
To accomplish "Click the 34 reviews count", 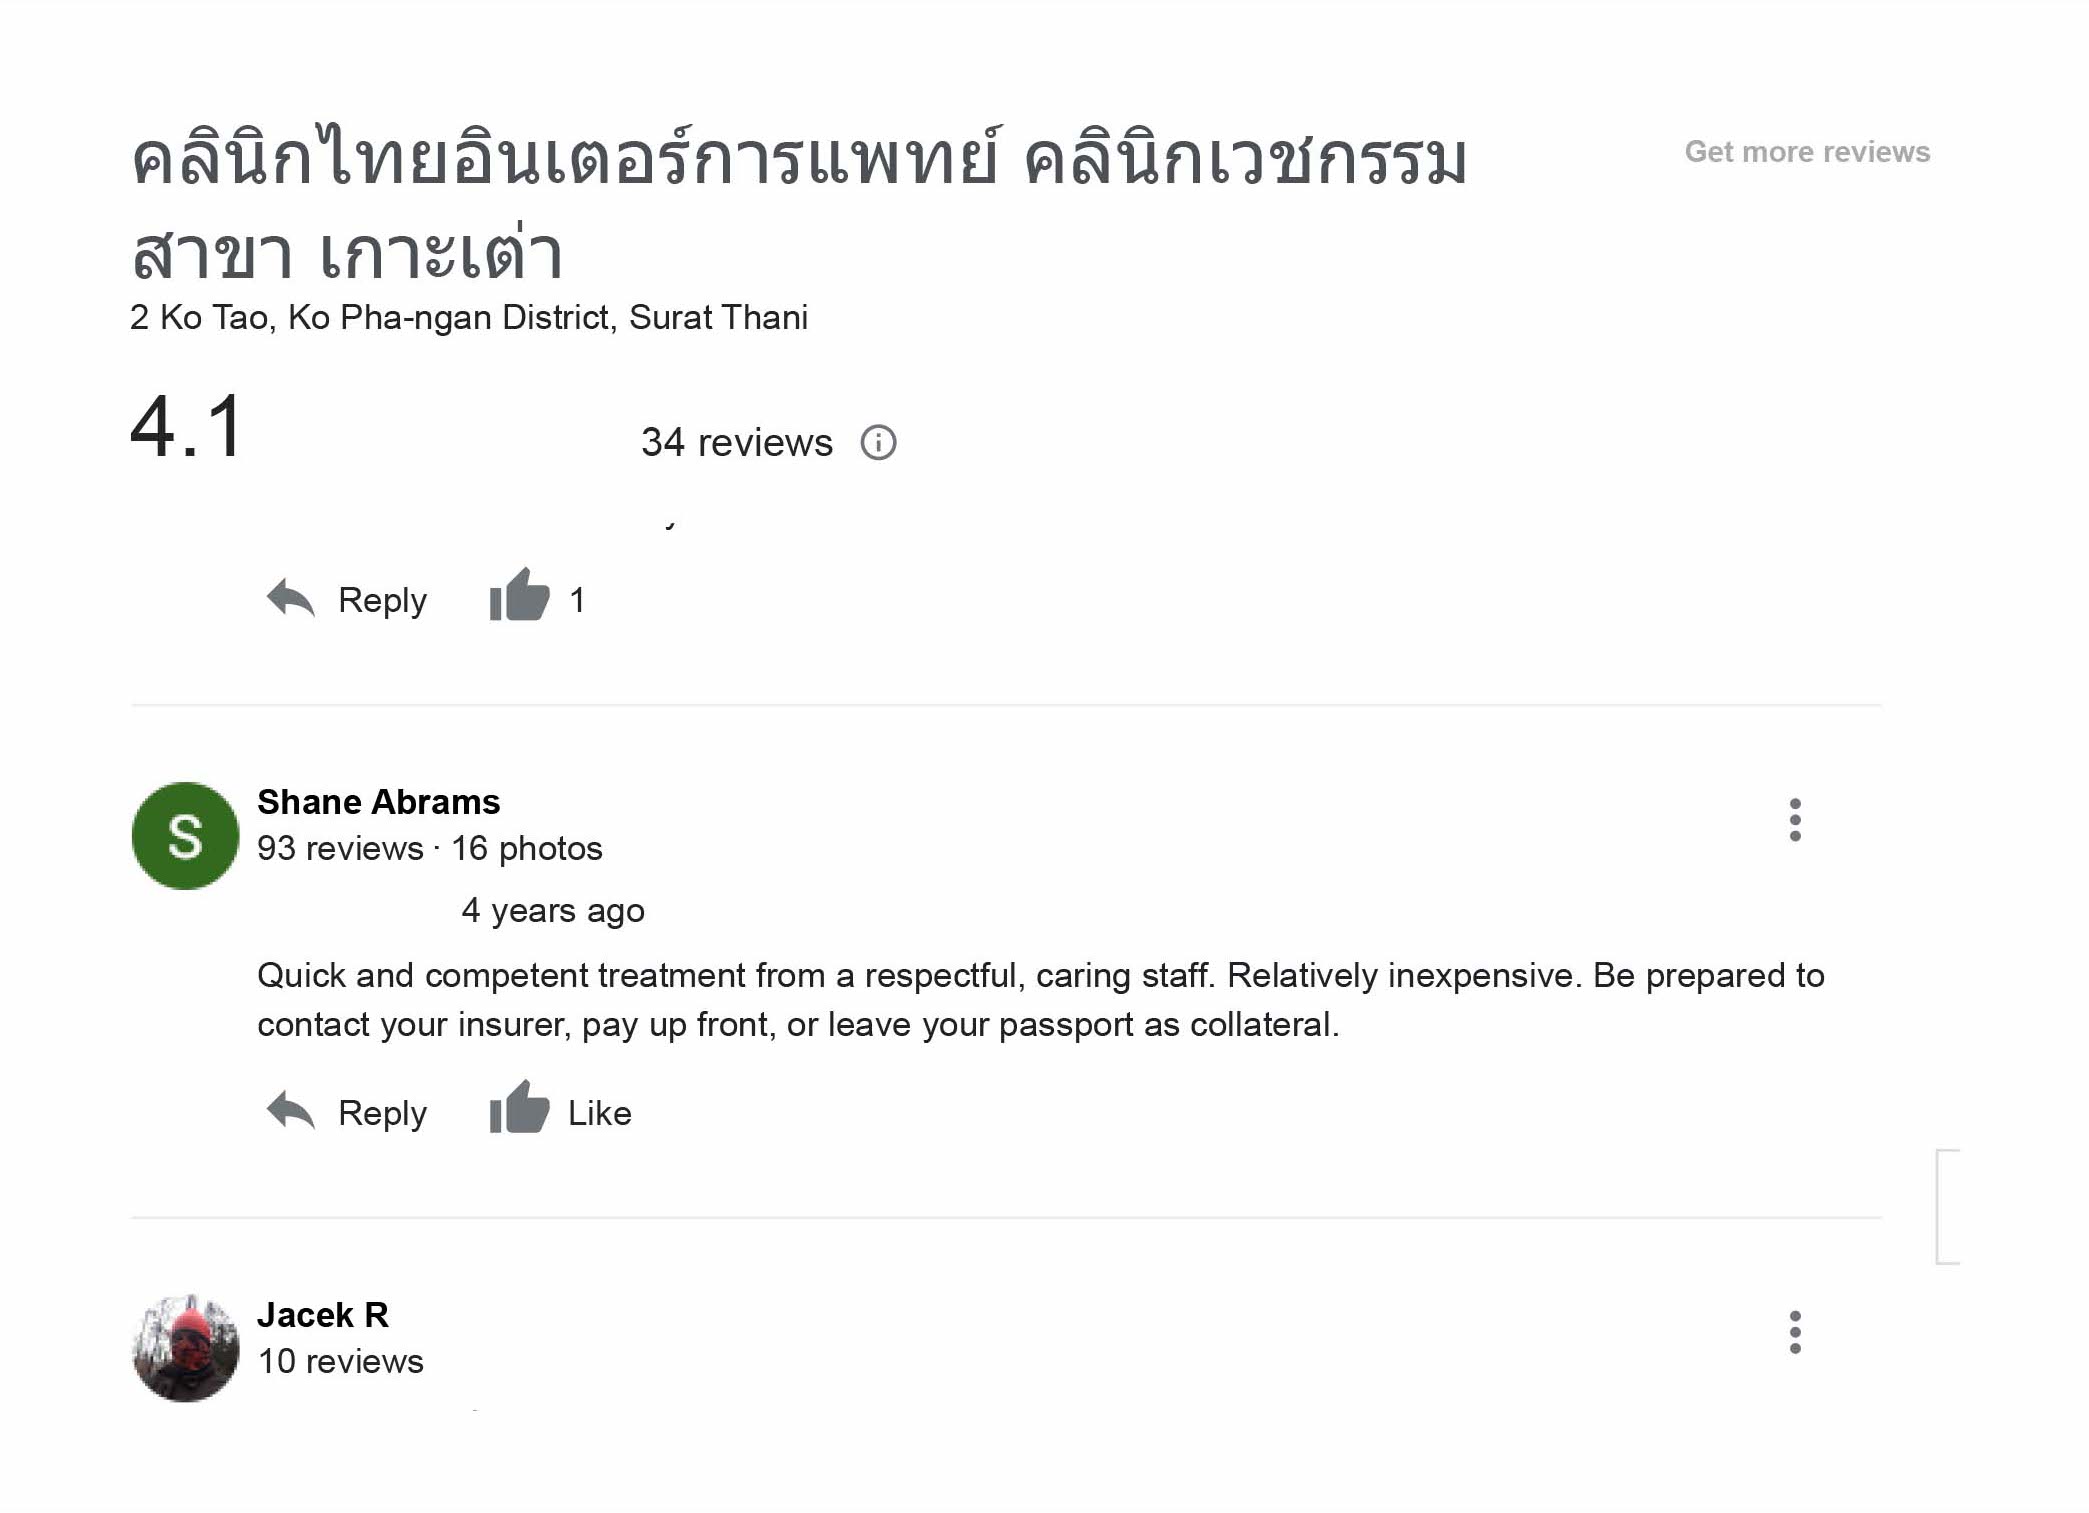I will point(736,442).
